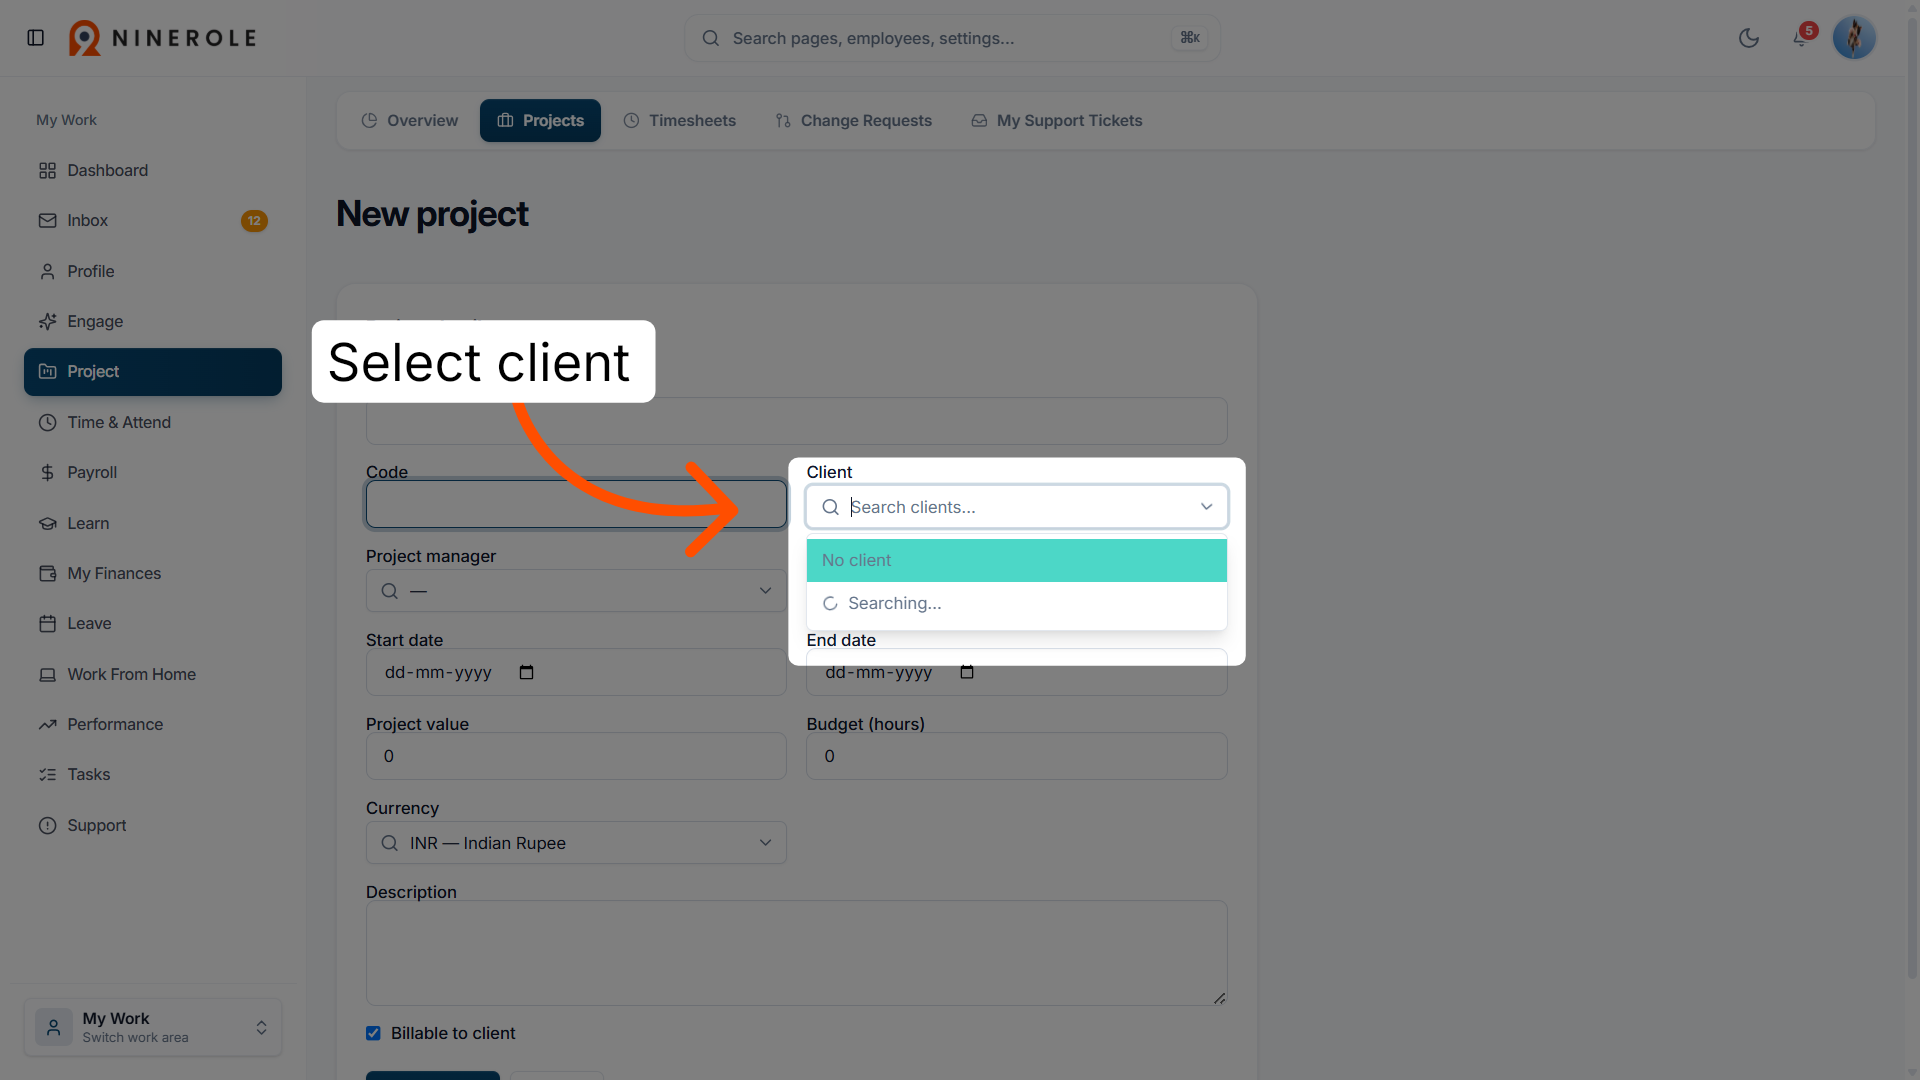Click the Payroll dollar icon
This screenshot has height=1080, width=1920.
47,472
